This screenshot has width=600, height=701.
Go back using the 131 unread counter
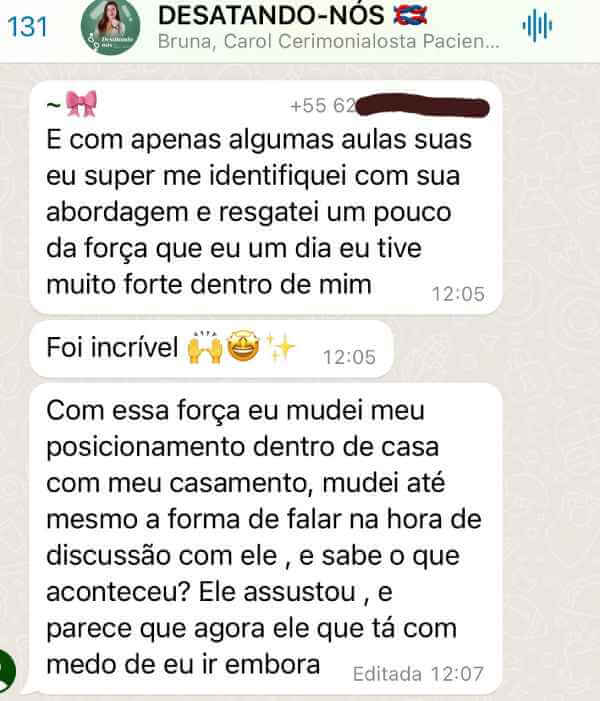point(27,27)
